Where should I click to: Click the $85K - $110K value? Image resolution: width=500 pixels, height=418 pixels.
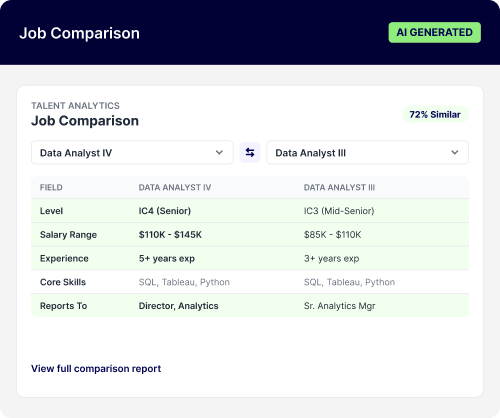pos(332,235)
